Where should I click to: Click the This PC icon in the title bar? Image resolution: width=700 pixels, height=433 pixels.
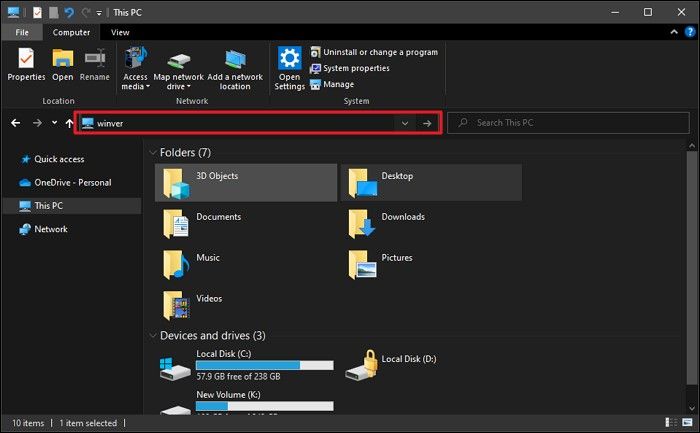(x=13, y=12)
